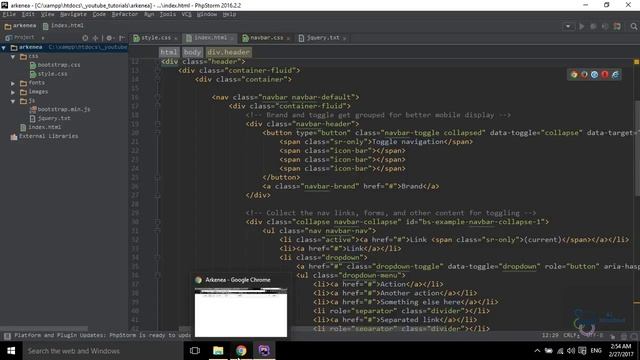Viewport: 640px width, 360px height.
Task: Select bootstrap.min.js in project tree
Action: [x=60, y=109]
